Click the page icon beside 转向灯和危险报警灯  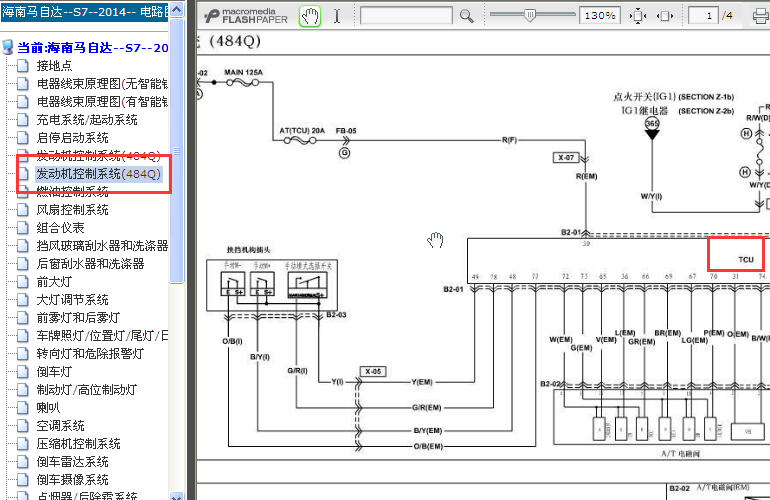pyautogui.click(x=23, y=354)
